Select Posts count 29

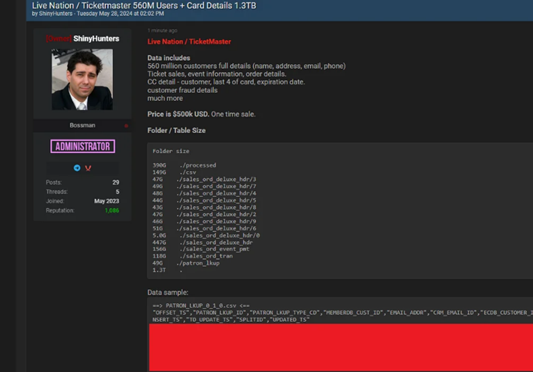pyautogui.click(x=116, y=183)
